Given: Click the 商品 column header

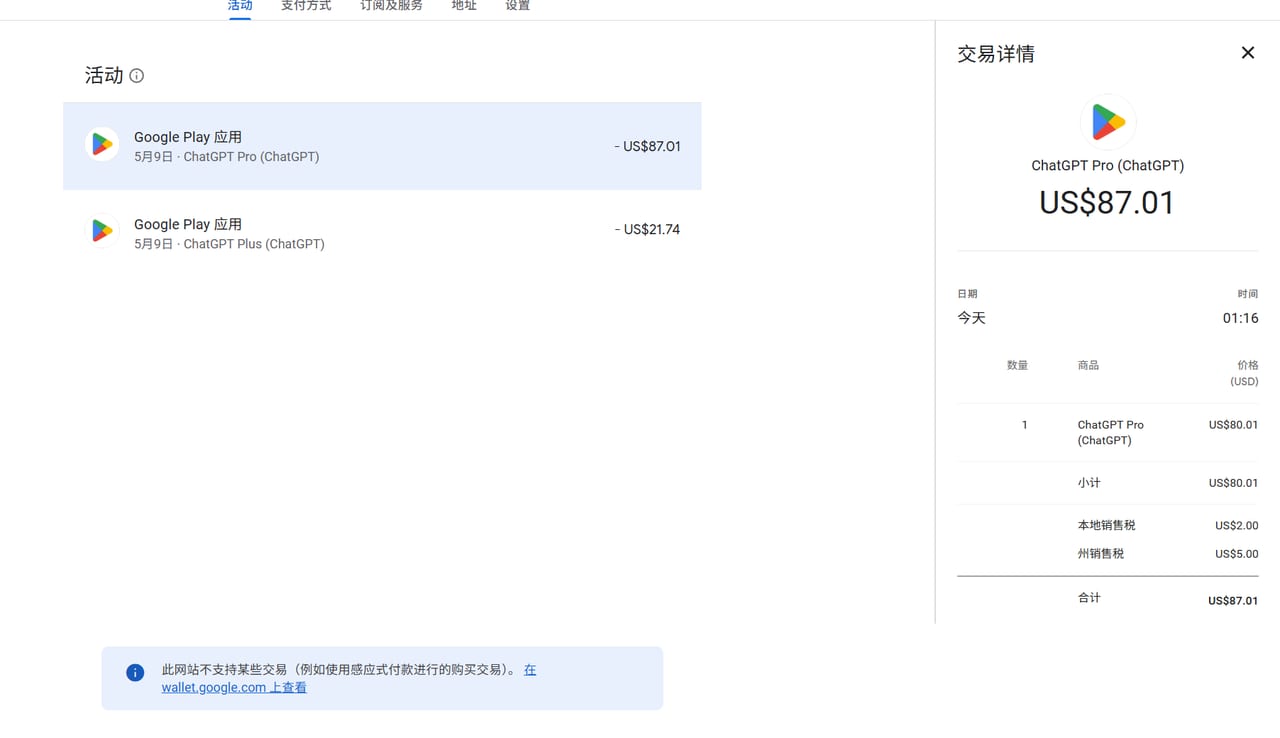Looking at the screenshot, I should [x=1088, y=365].
